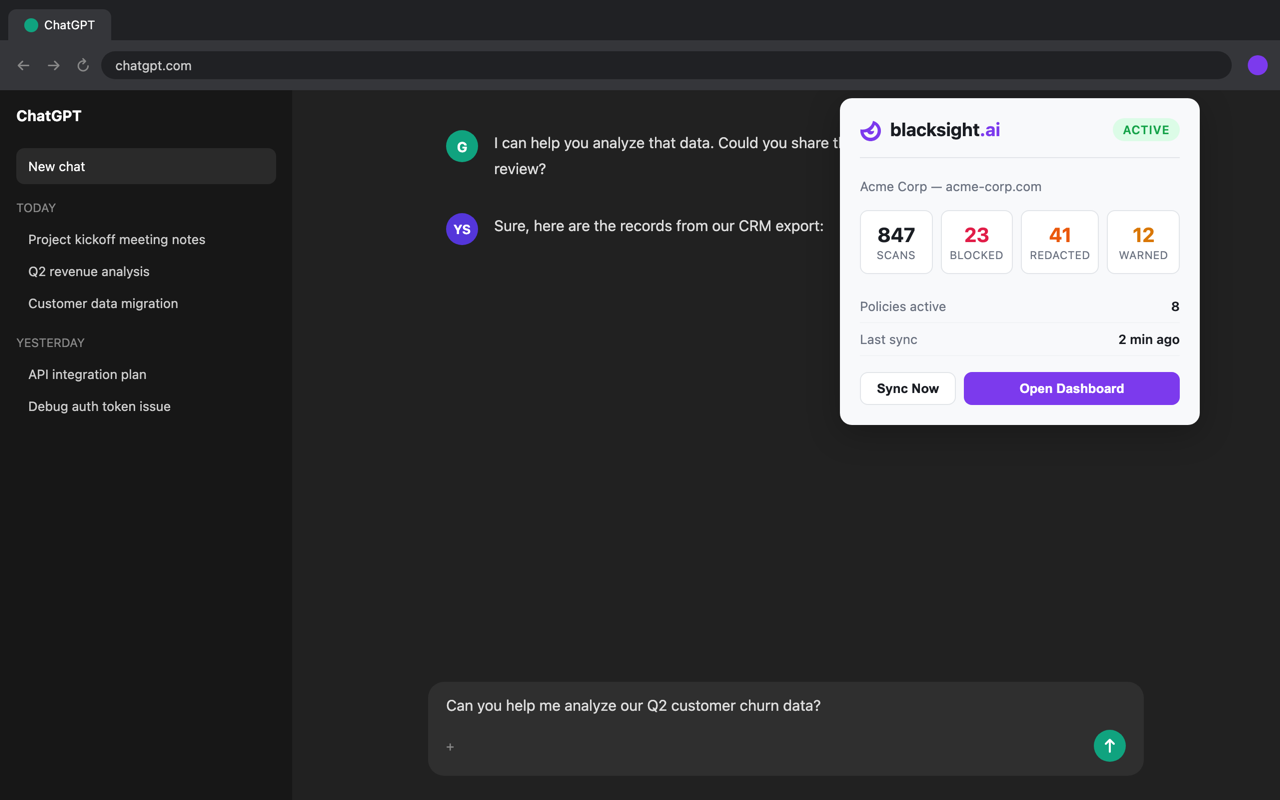Click 'Acme Corp — acme-corp.com' text
The width and height of the screenshot is (1280, 800).
pos(951,186)
